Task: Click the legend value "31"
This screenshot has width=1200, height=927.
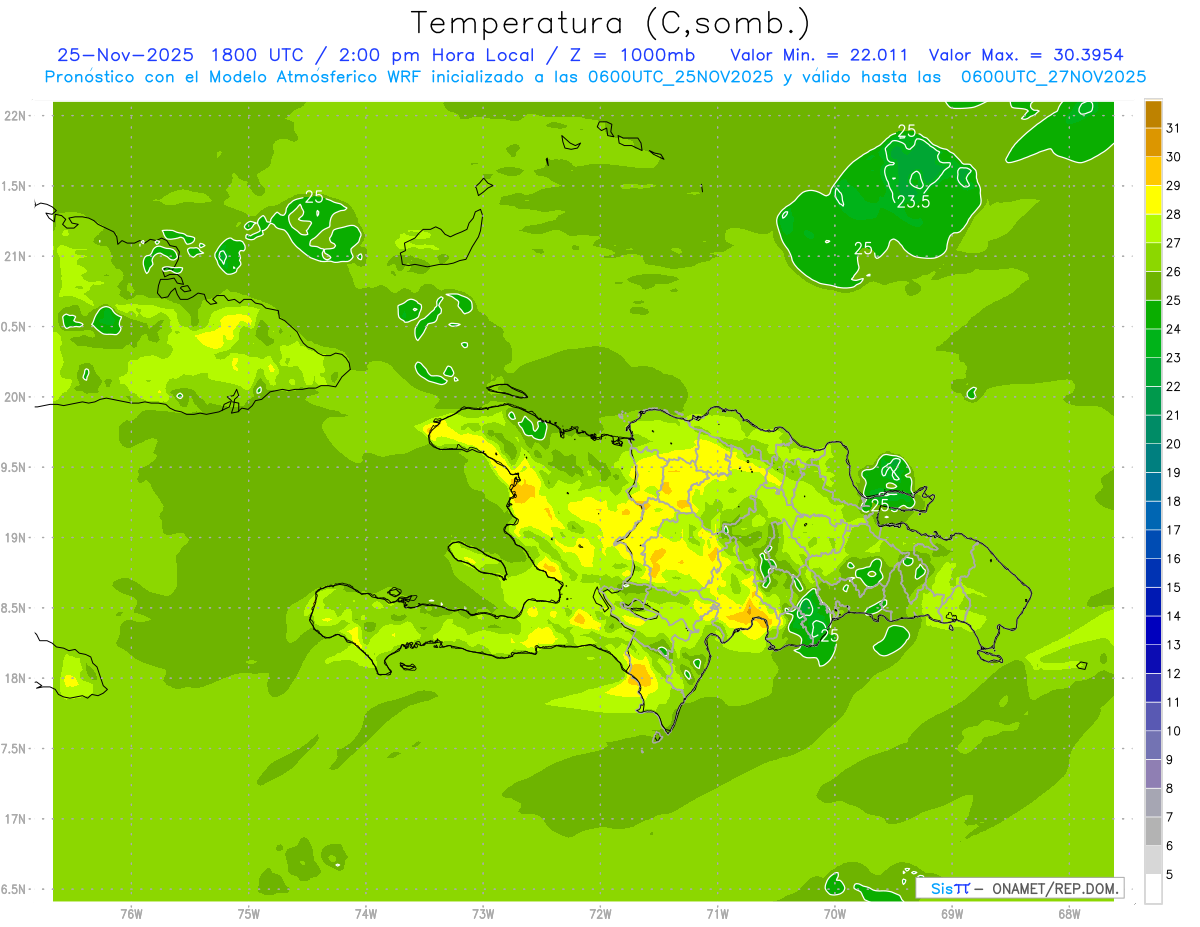Action: pos(1173,128)
